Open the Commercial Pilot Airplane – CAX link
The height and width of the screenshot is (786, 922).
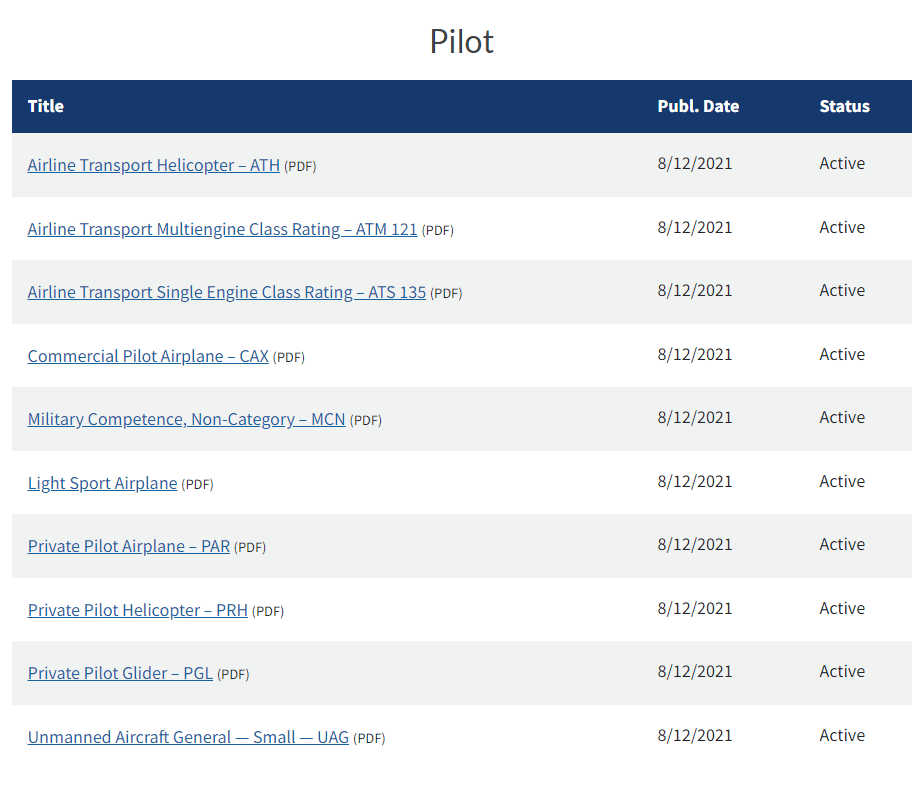tap(147, 356)
